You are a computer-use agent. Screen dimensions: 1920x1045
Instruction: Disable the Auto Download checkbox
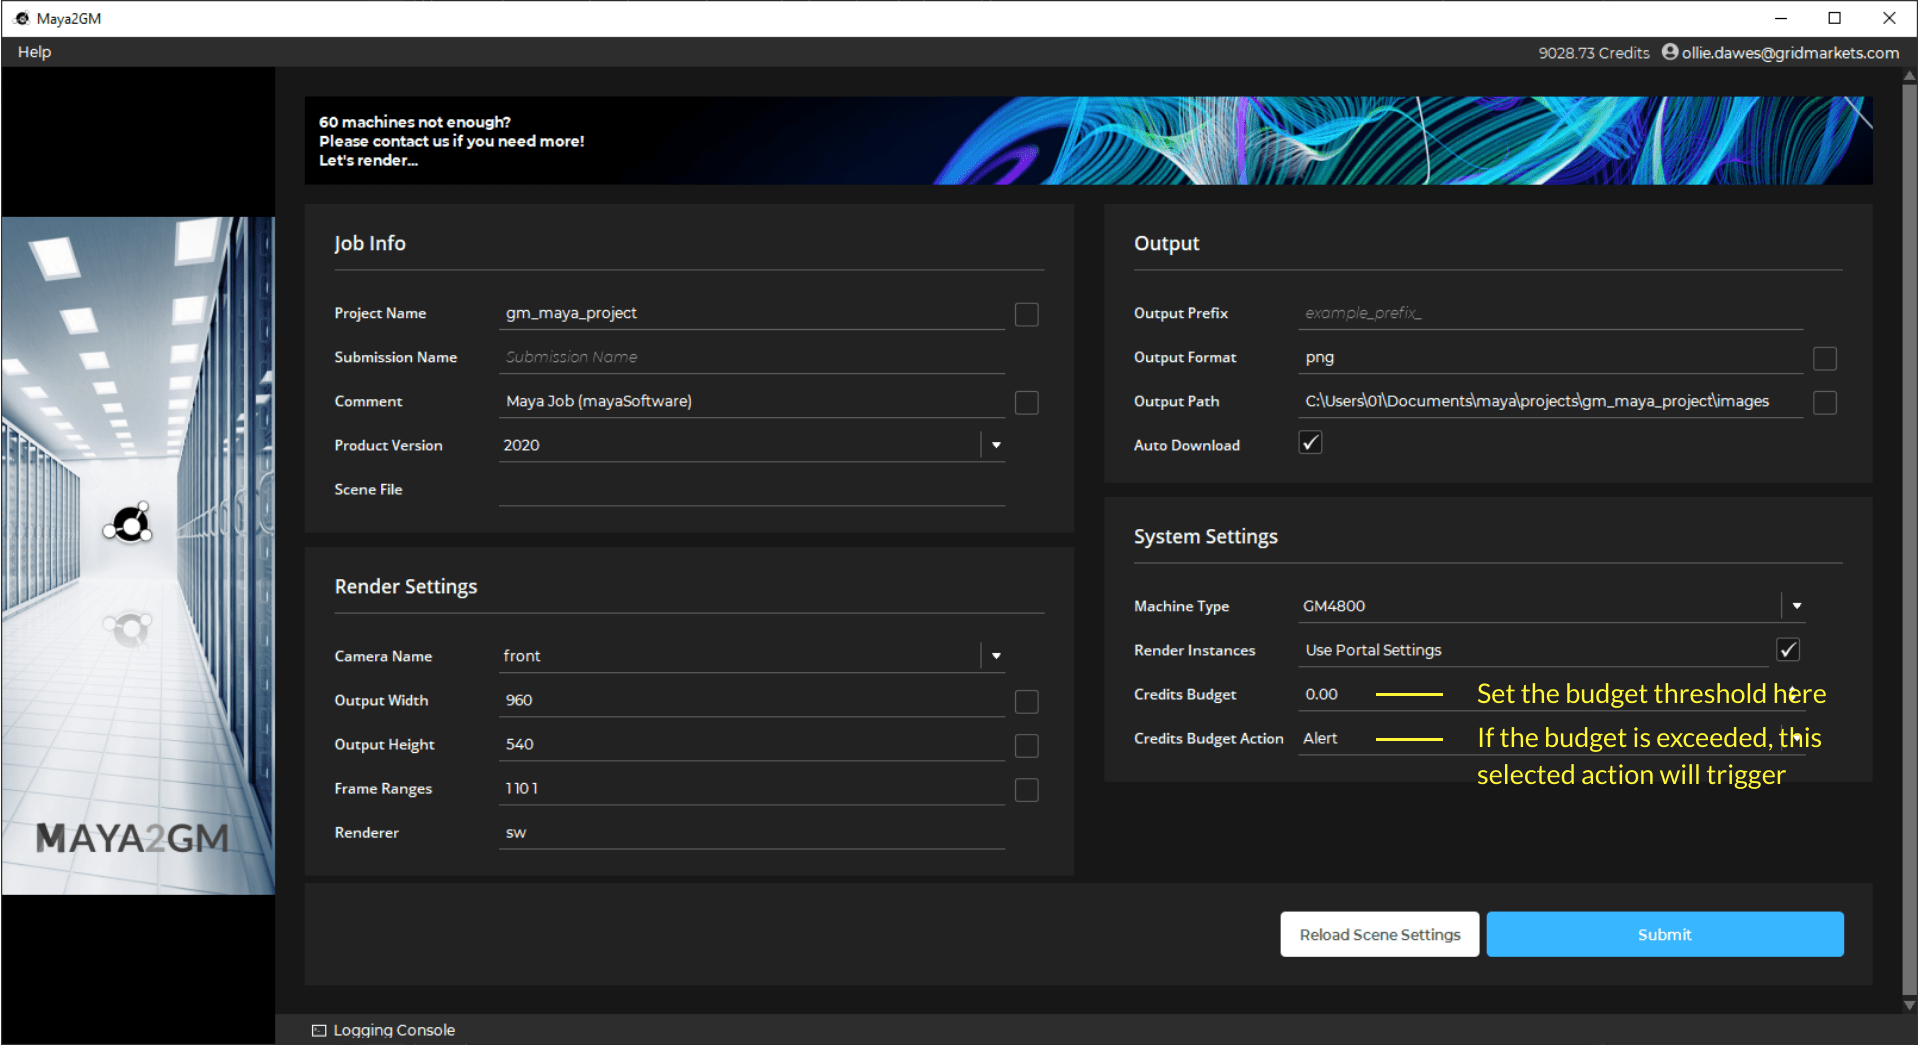click(1310, 443)
